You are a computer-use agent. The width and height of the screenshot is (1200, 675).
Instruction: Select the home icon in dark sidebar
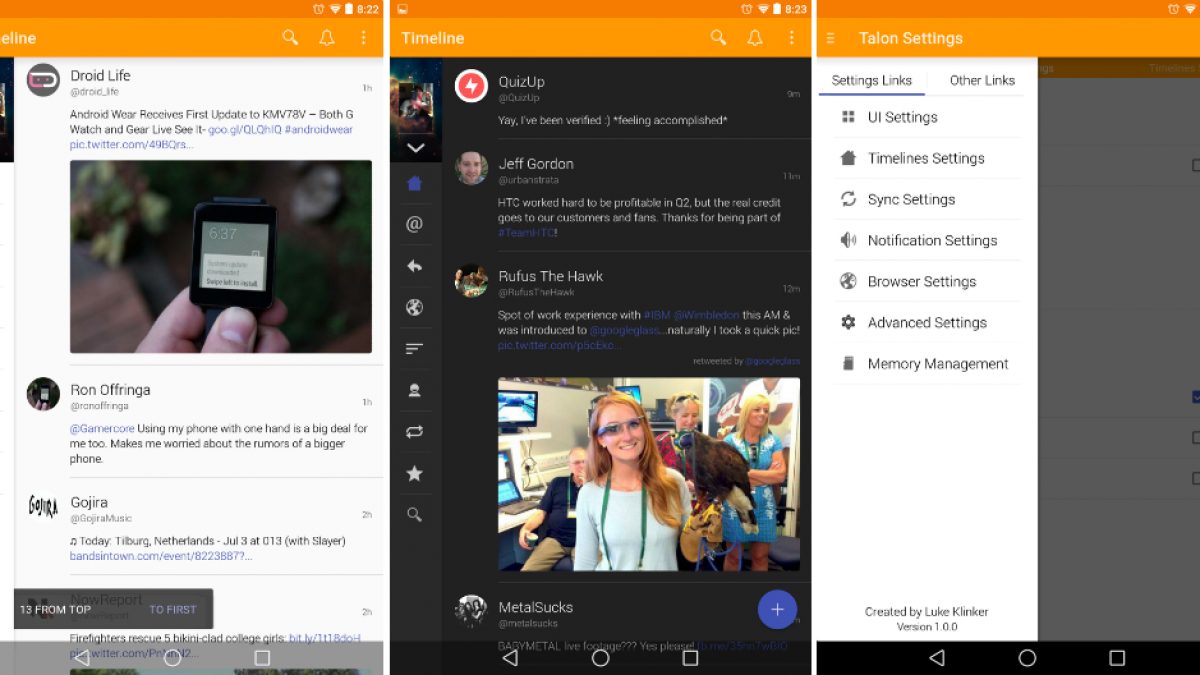[x=414, y=183]
